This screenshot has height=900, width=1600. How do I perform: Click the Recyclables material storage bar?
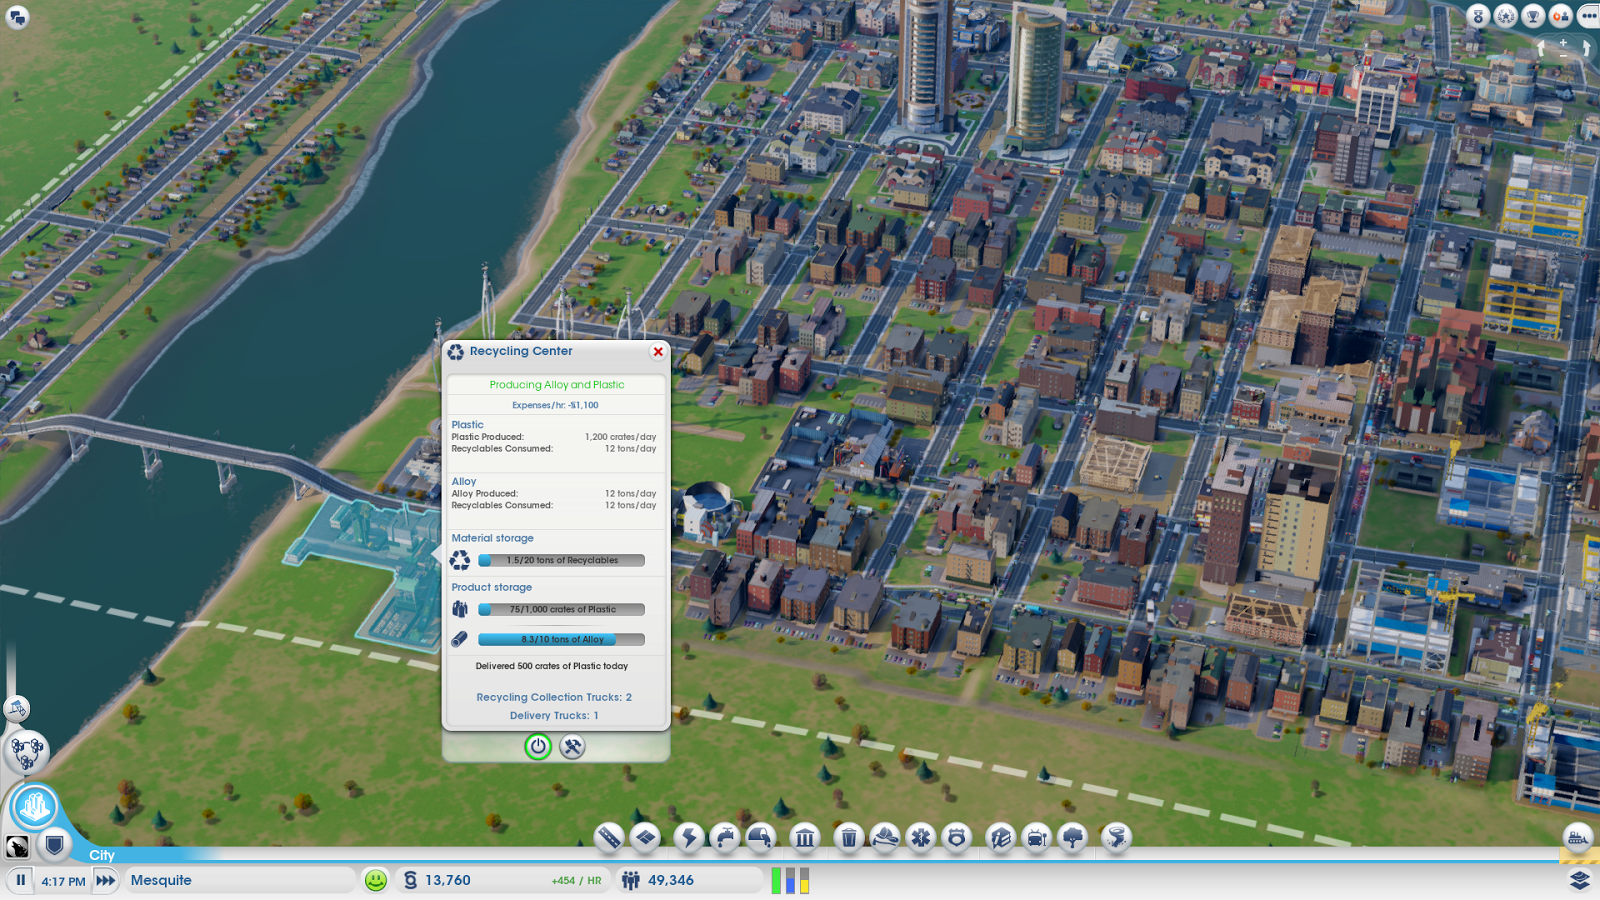562,560
